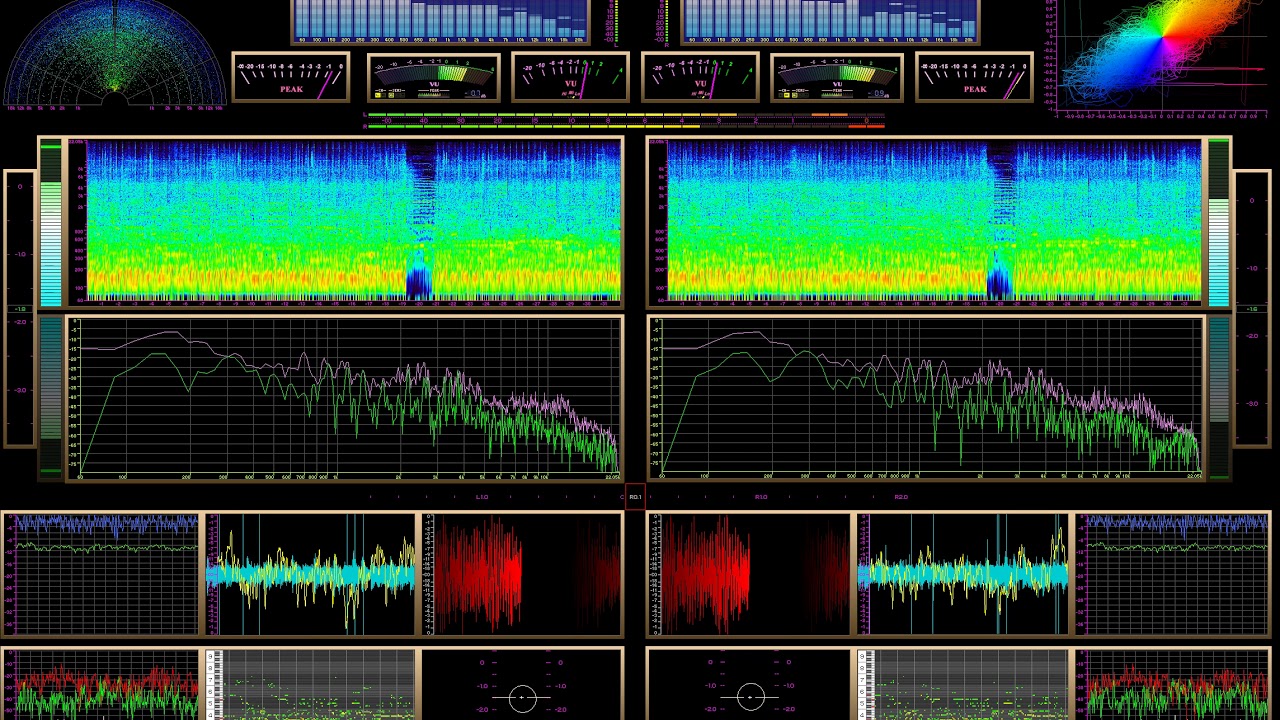Click the red R0.1 balance indicator box
Screen dimensions: 1280x720
pyautogui.click(x=635, y=497)
